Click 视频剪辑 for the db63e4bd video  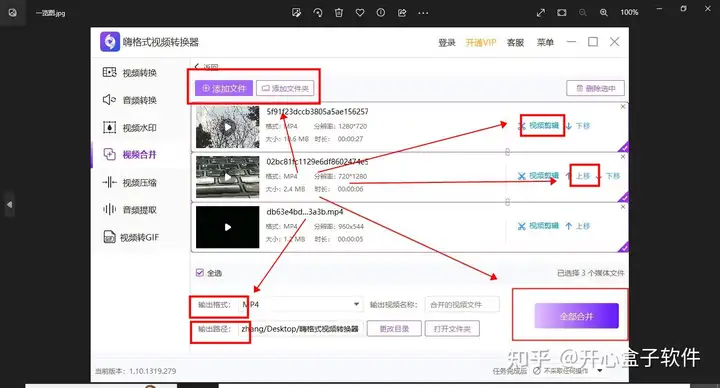(x=539, y=225)
